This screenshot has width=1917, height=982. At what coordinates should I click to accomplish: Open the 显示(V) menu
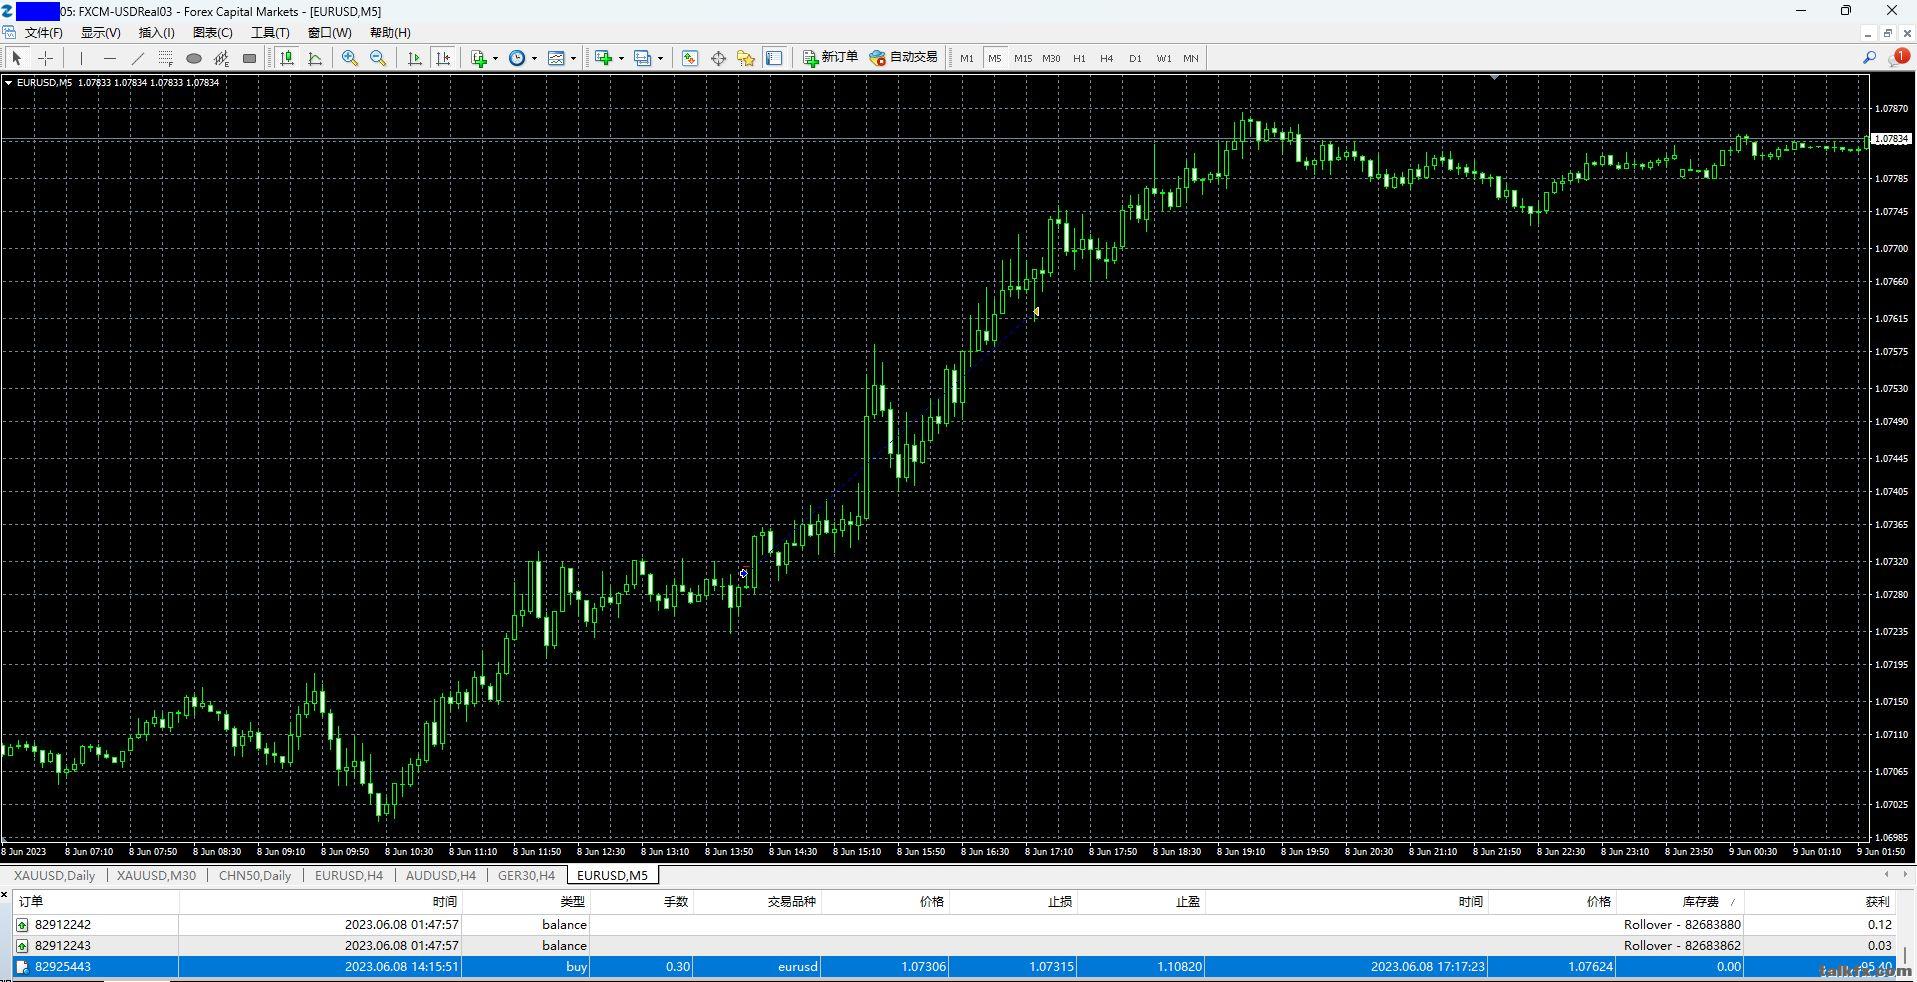pyautogui.click(x=101, y=33)
